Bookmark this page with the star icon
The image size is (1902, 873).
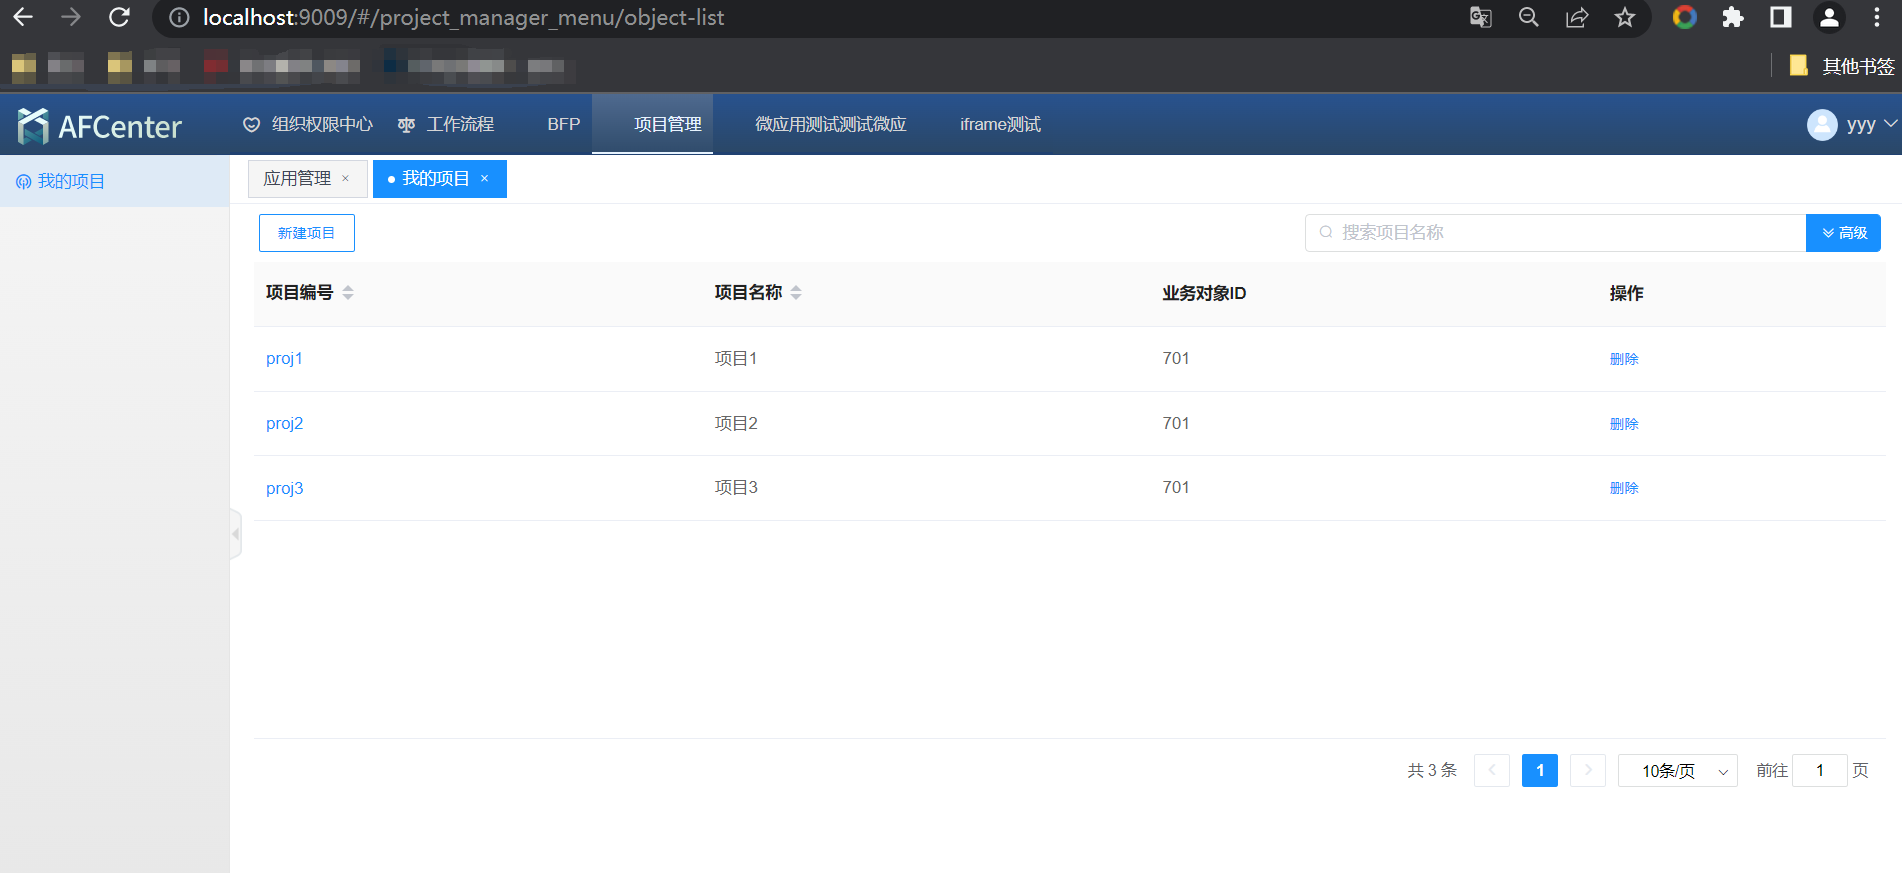[1625, 17]
